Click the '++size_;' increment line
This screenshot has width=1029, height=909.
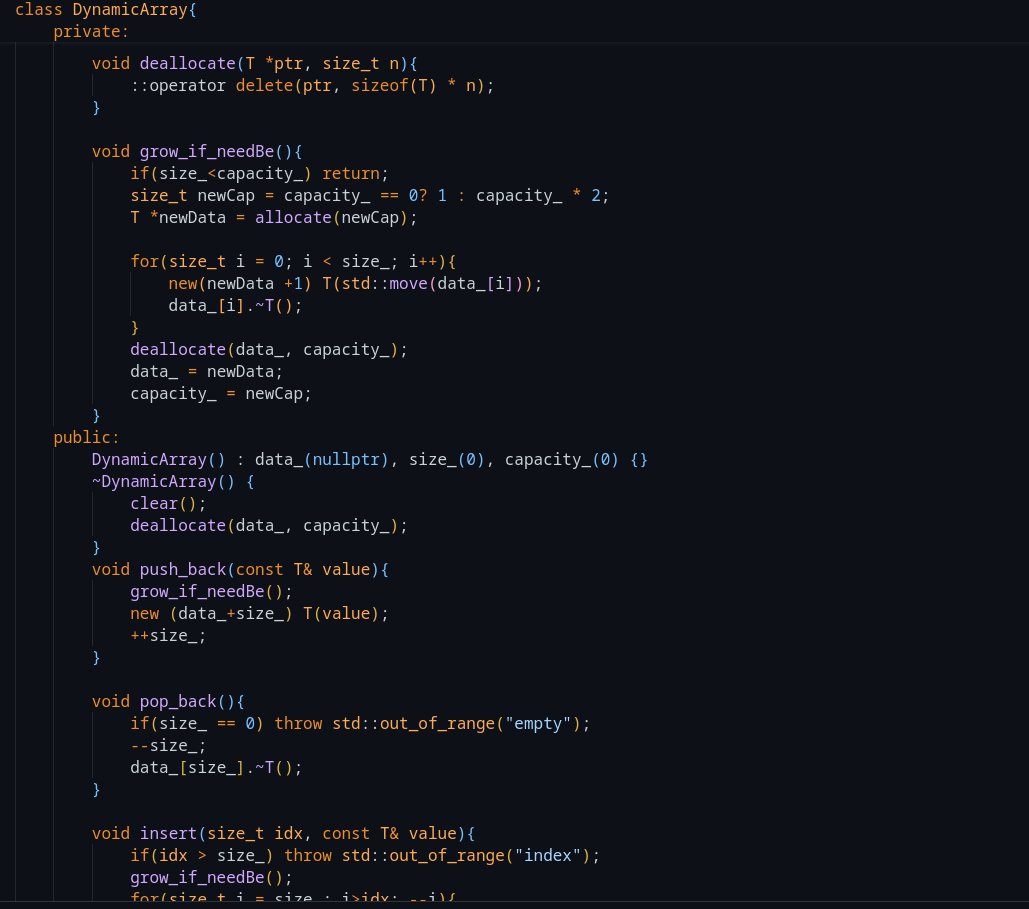coord(168,635)
